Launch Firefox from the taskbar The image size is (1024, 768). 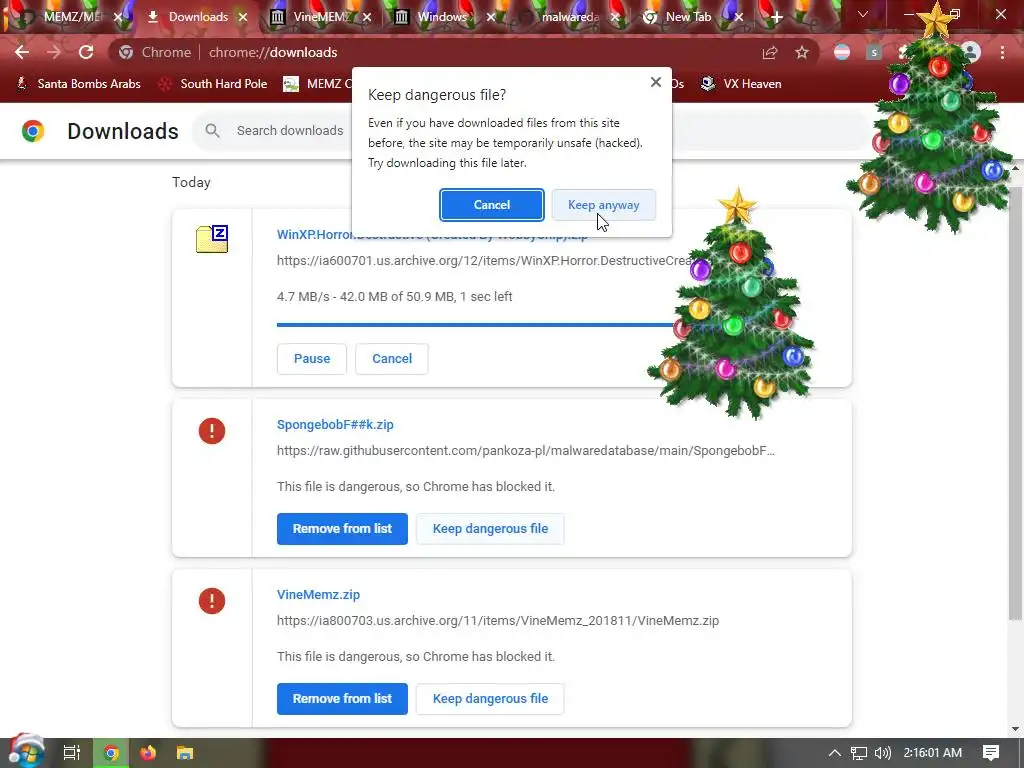tap(148, 753)
